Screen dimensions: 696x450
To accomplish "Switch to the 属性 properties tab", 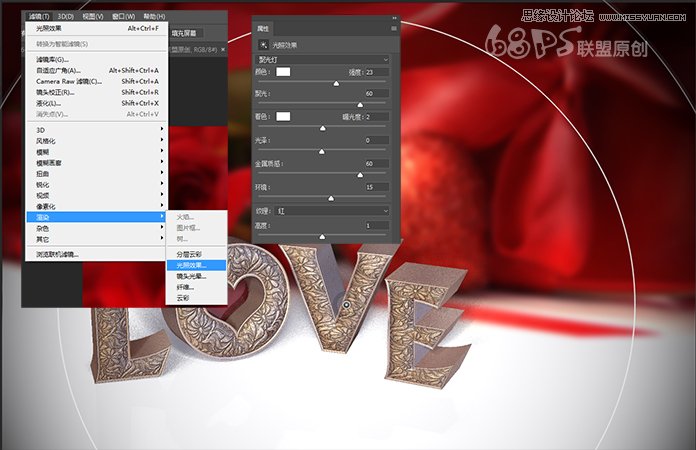I will 263,28.
